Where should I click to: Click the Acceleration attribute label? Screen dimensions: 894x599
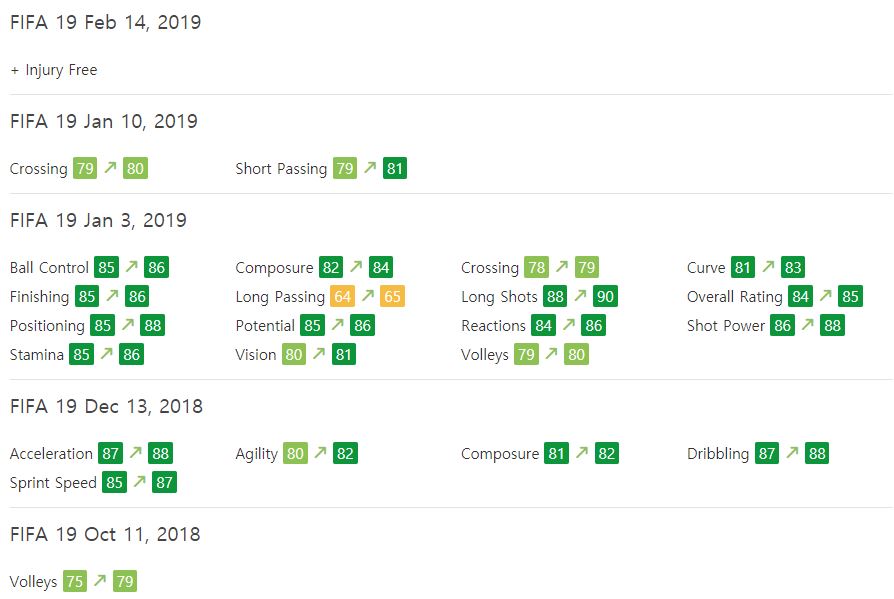click(x=51, y=454)
